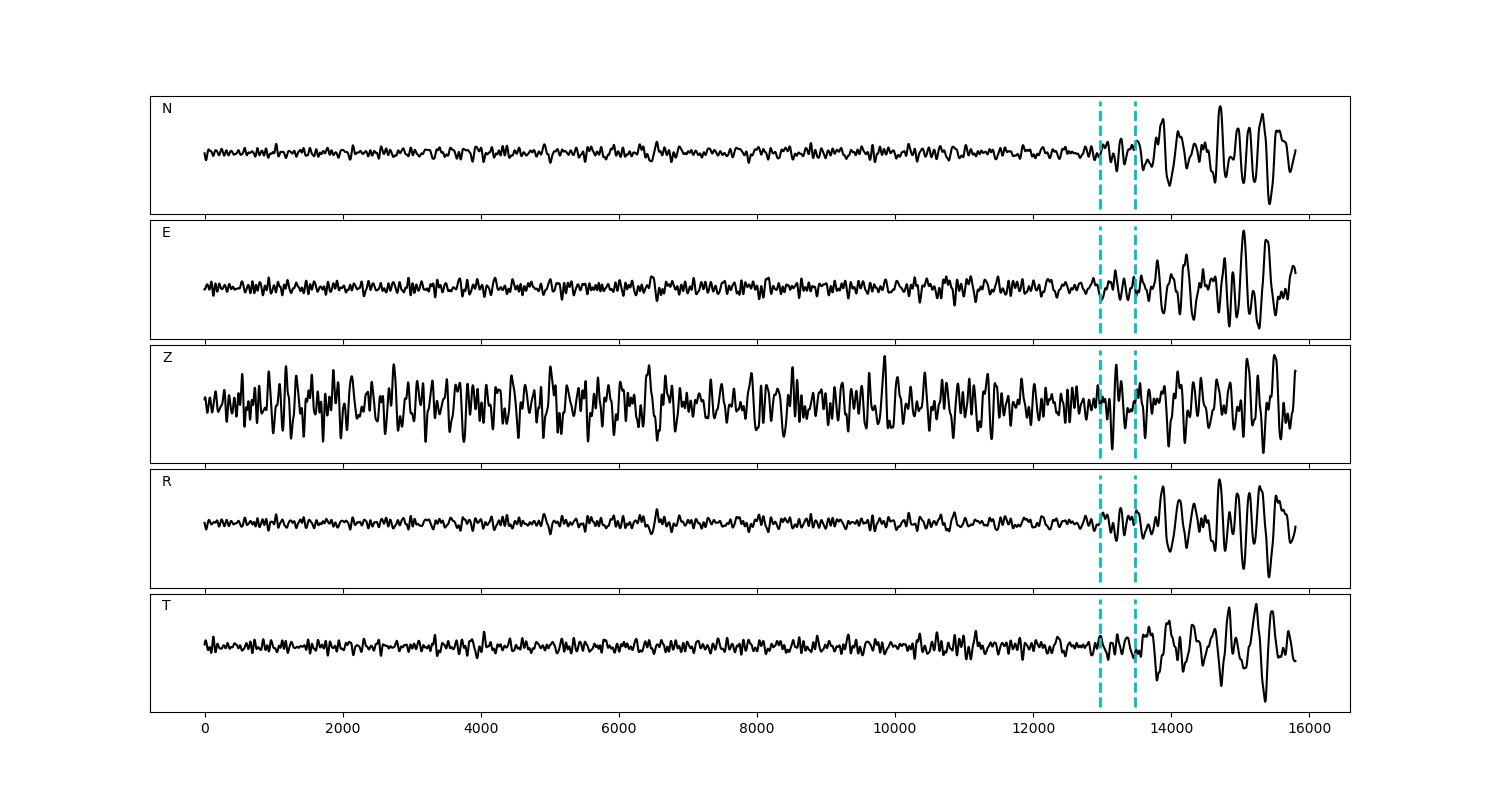This screenshot has height=800, width=1500.
Task: Pick first cyan dashed marker in T panel
Action: tap(1100, 680)
